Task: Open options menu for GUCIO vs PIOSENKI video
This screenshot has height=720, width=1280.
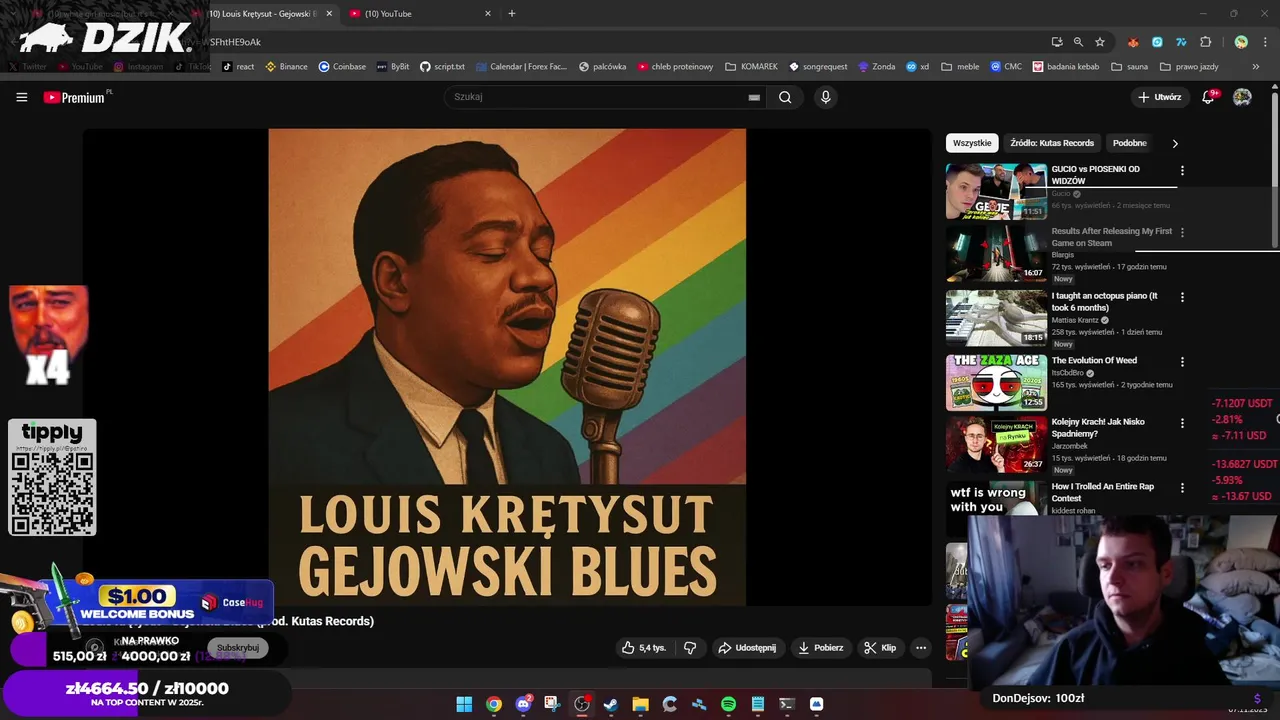Action: click(1182, 171)
